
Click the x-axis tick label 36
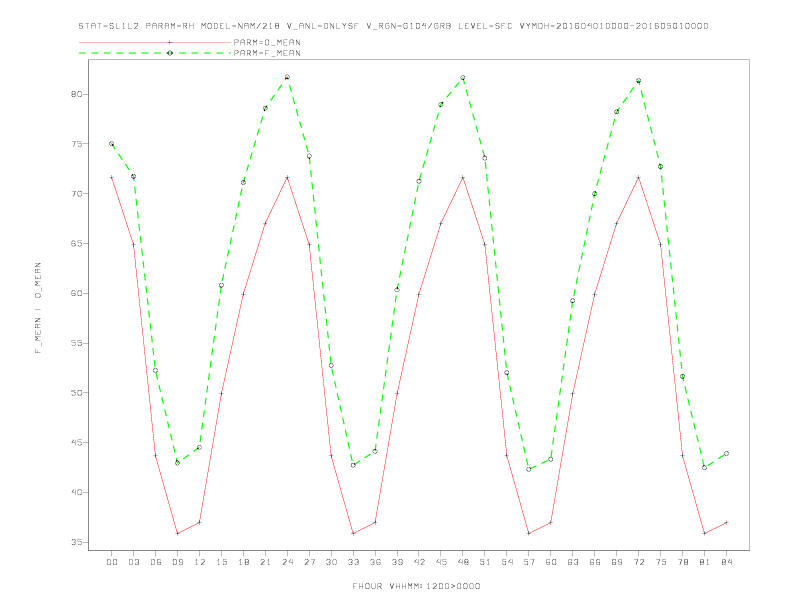tap(375, 562)
